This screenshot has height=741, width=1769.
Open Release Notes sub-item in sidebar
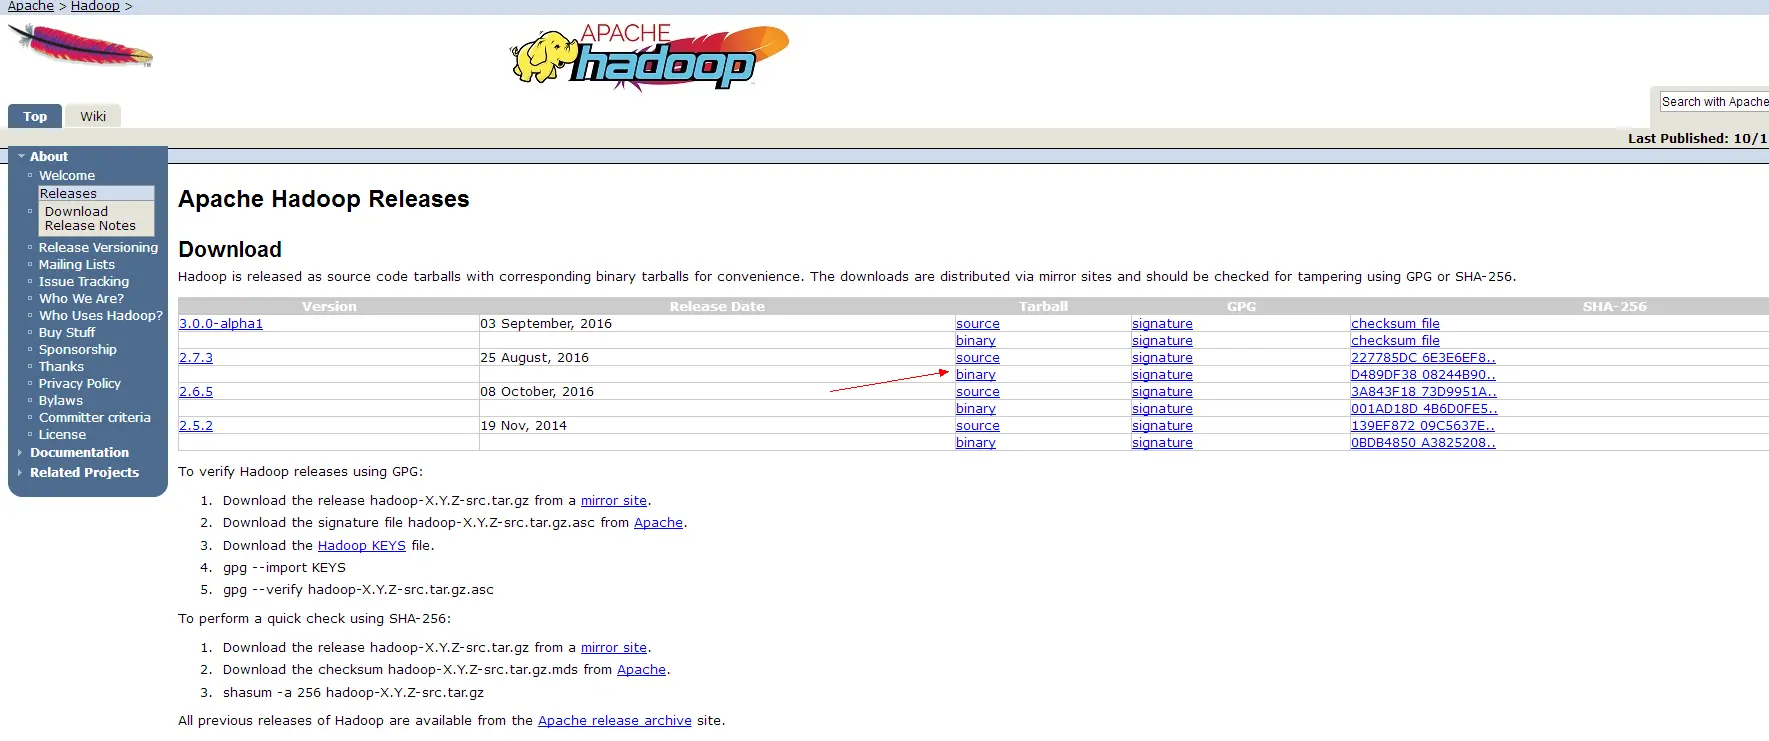point(90,226)
